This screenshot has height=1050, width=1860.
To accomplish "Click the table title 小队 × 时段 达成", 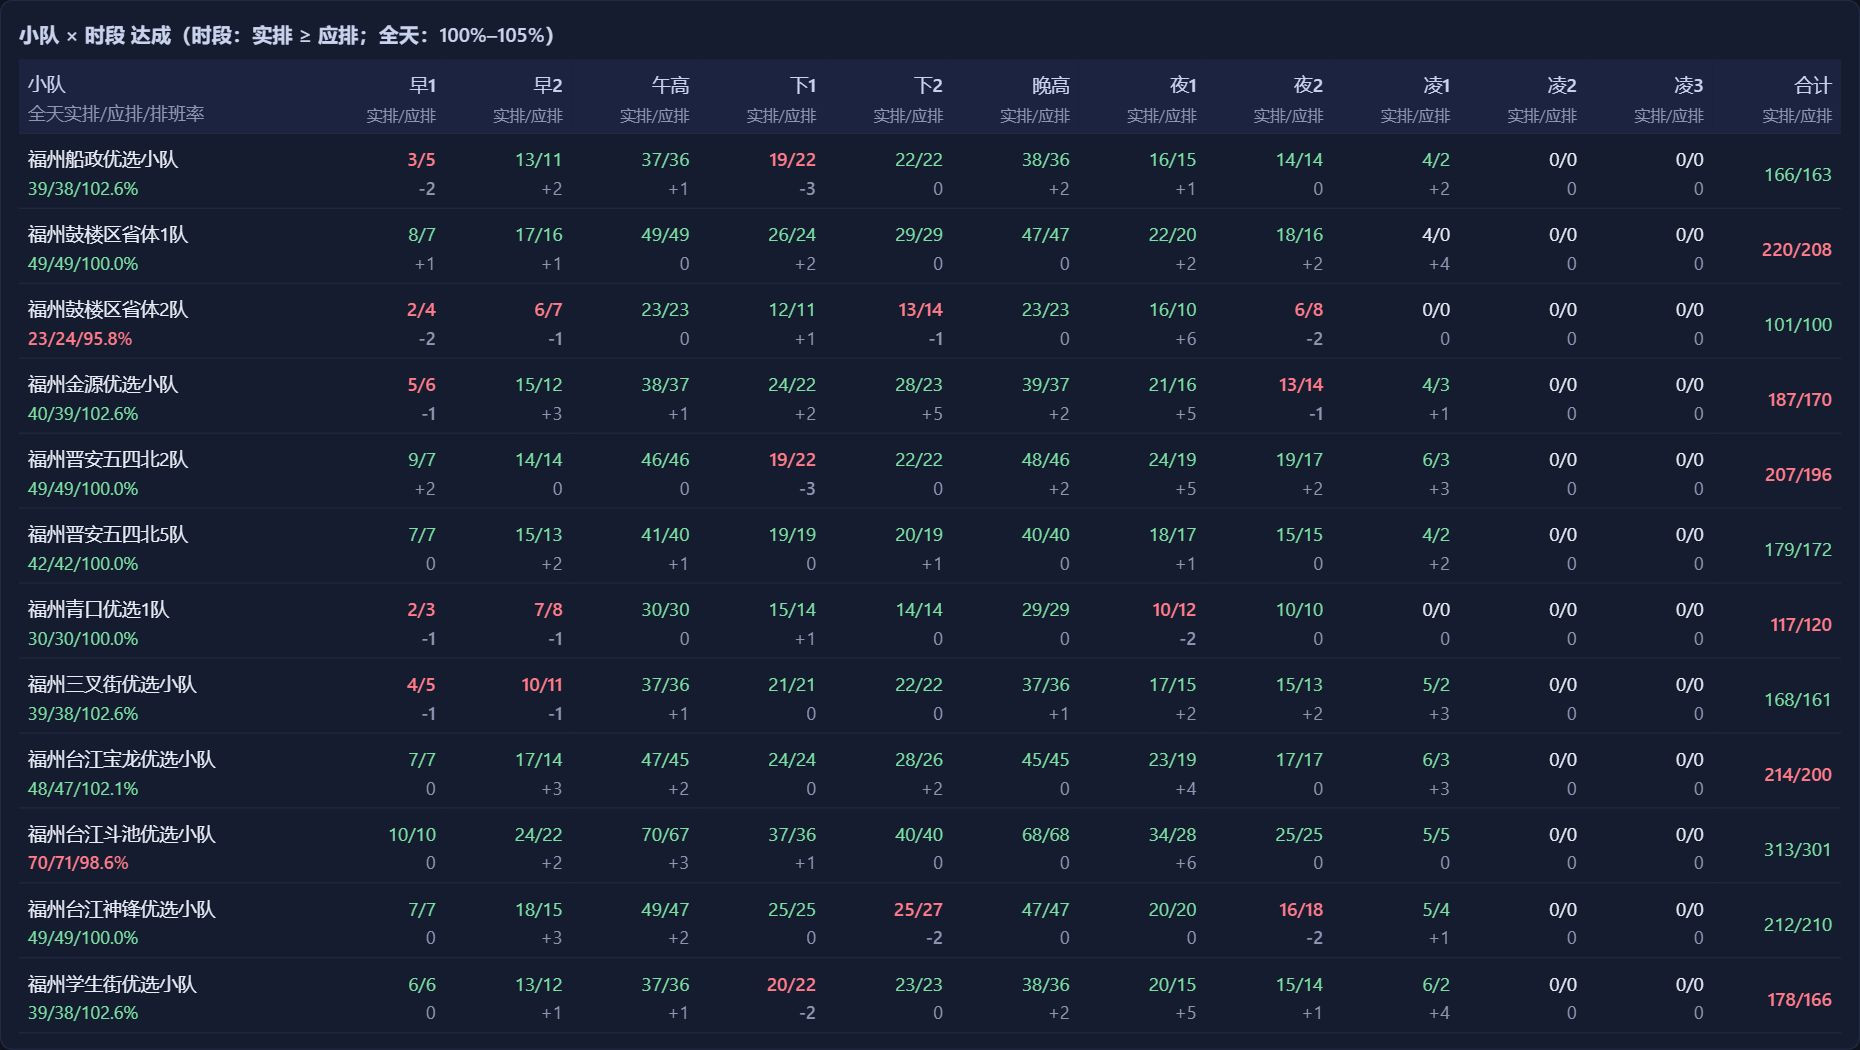I will tap(95, 36).
